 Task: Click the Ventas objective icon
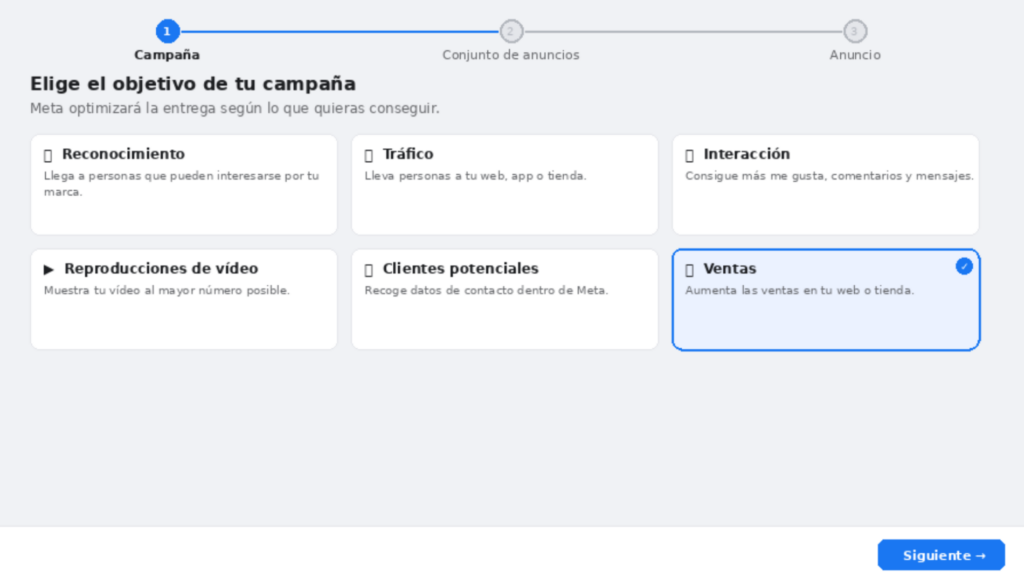tap(689, 270)
